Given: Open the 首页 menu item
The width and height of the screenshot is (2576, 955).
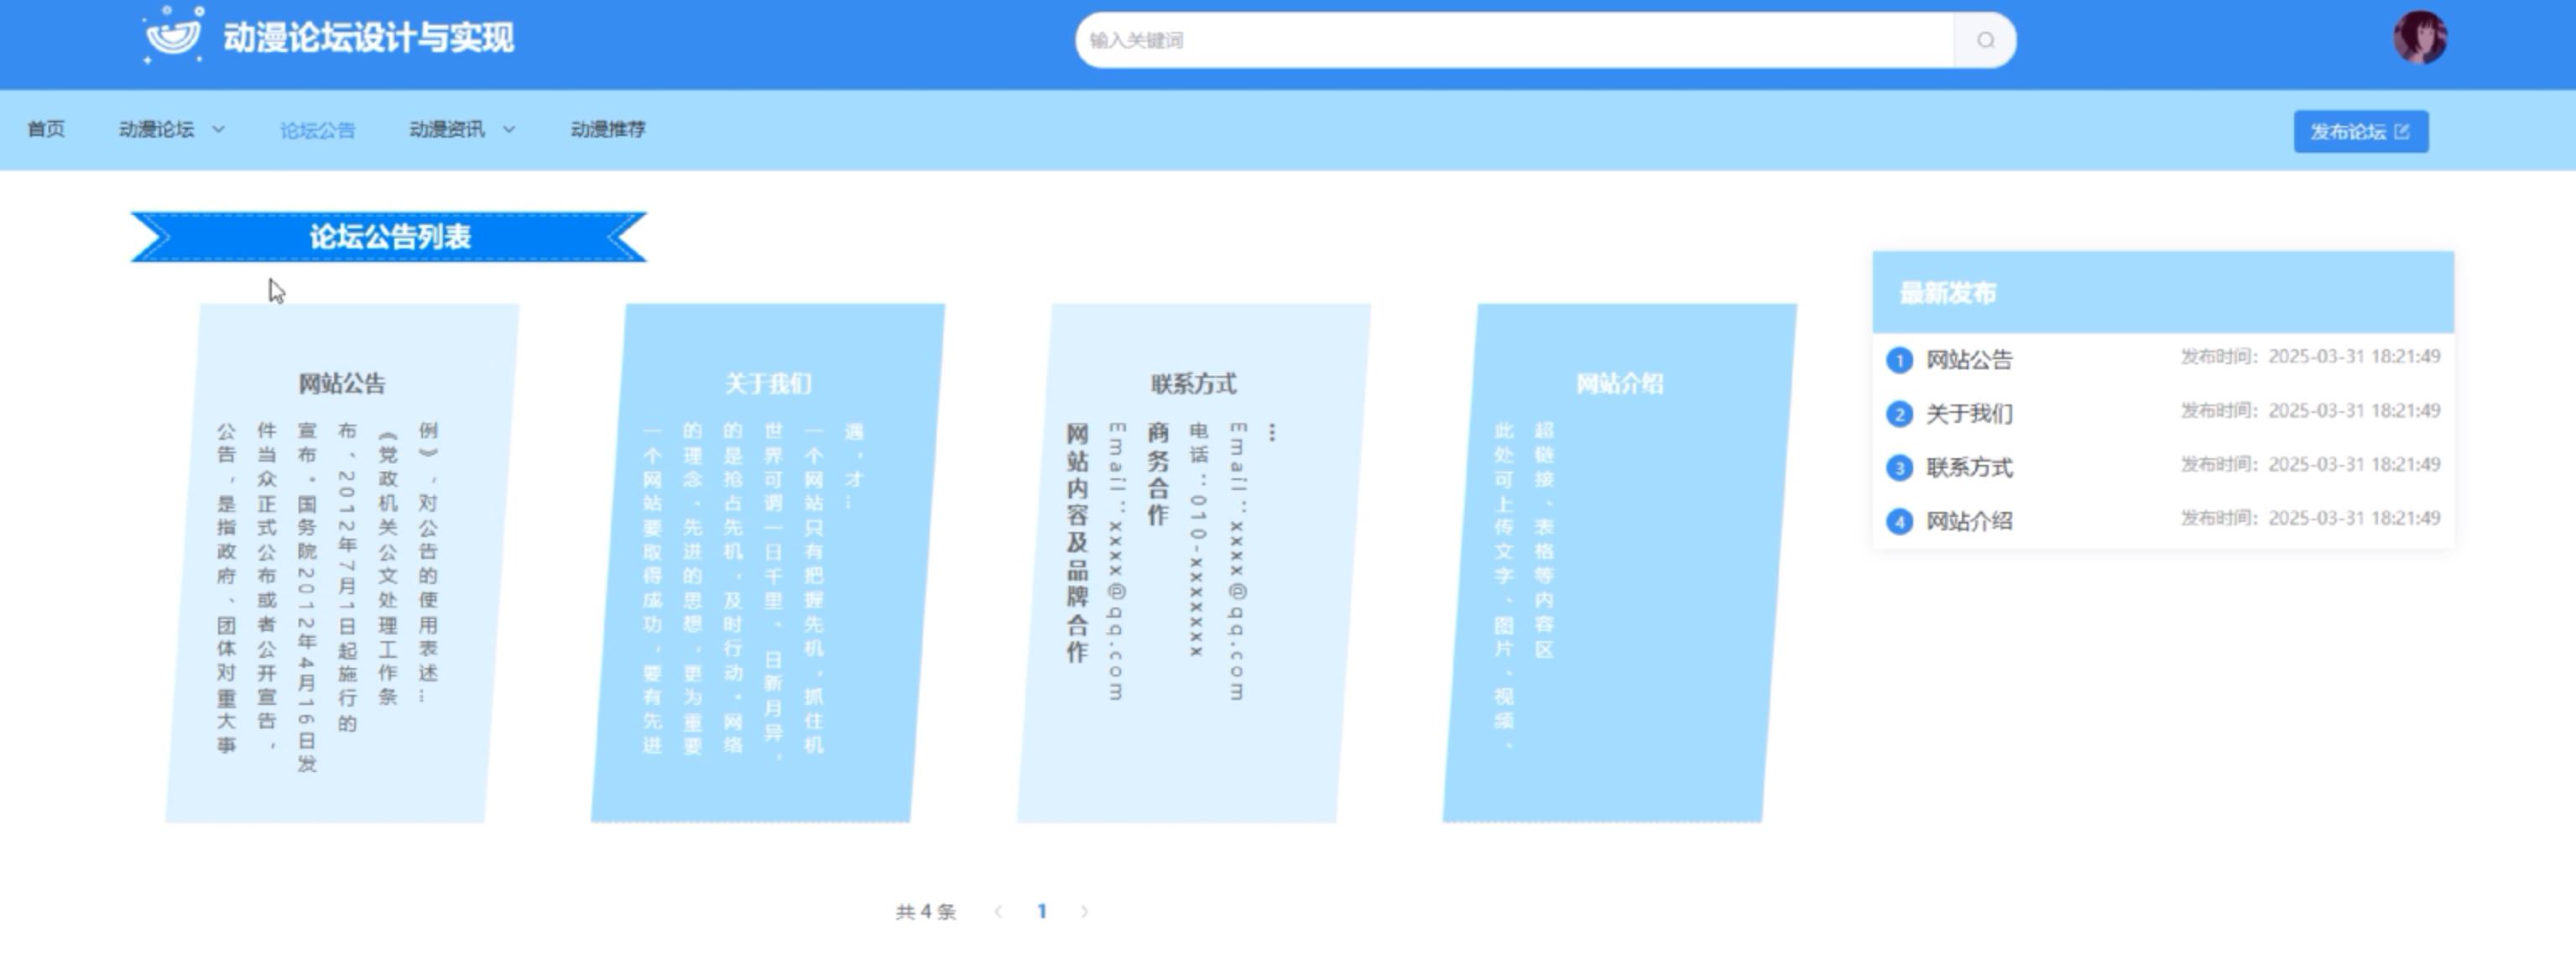Looking at the screenshot, I should pos(46,129).
